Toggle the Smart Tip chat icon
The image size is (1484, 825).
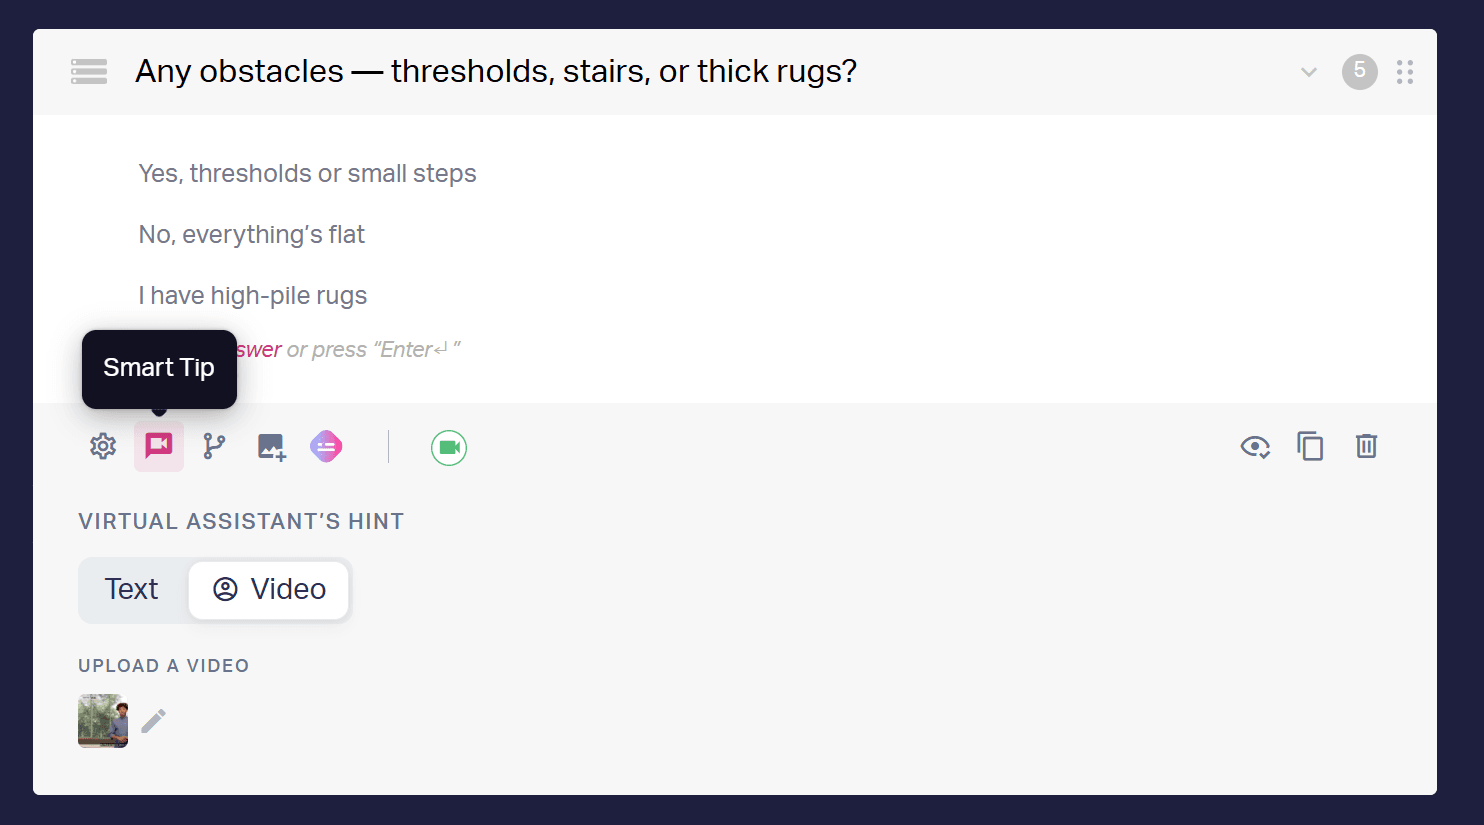point(159,446)
